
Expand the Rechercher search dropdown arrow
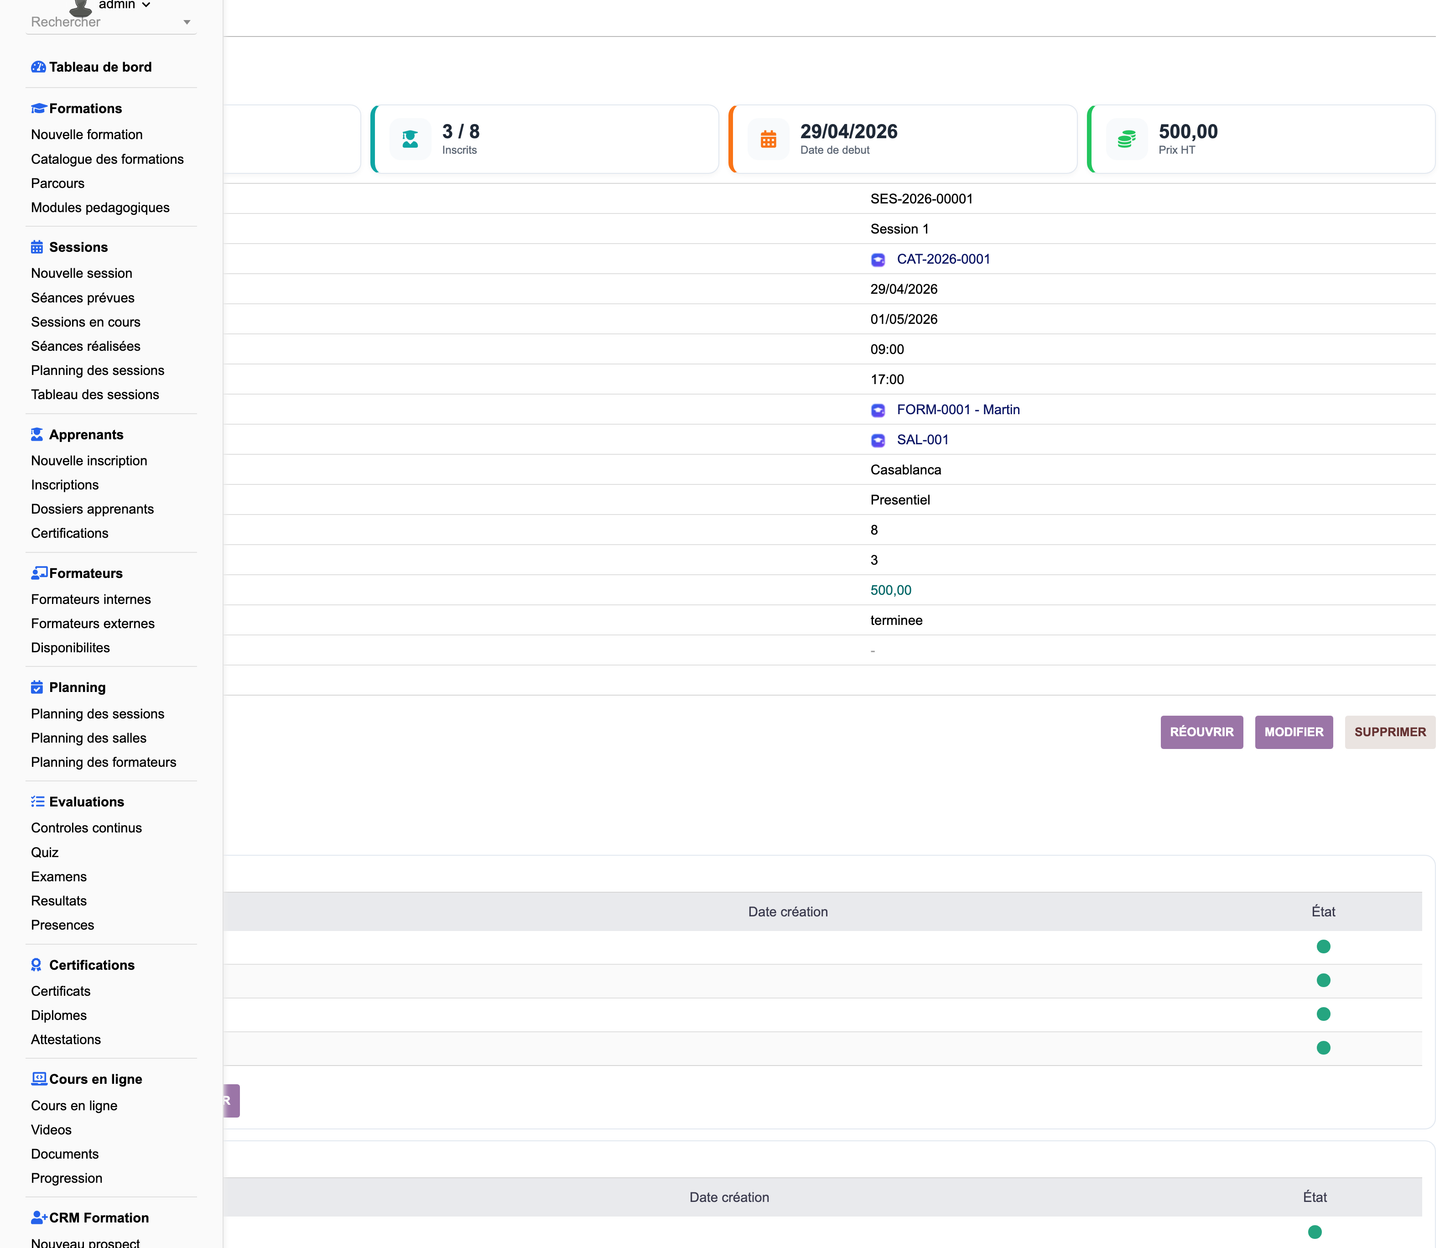[x=187, y=22]
